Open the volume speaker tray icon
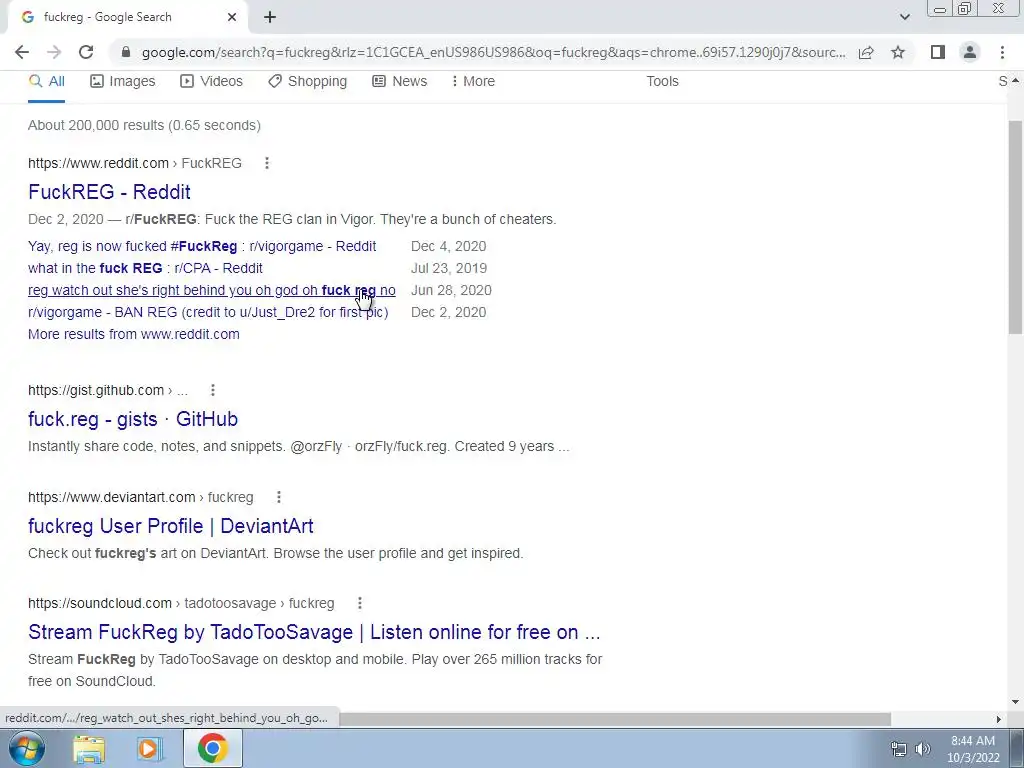 [923, 749]
